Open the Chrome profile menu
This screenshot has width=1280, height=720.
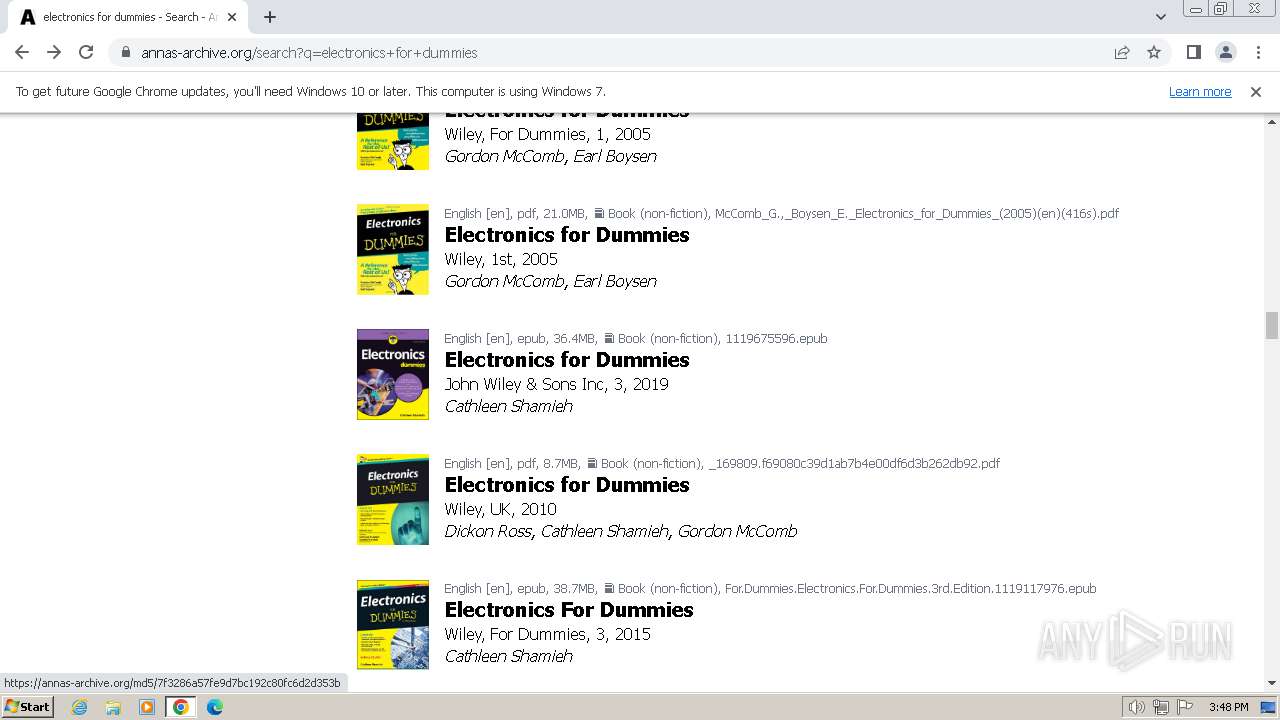[x=1225, y=52]
